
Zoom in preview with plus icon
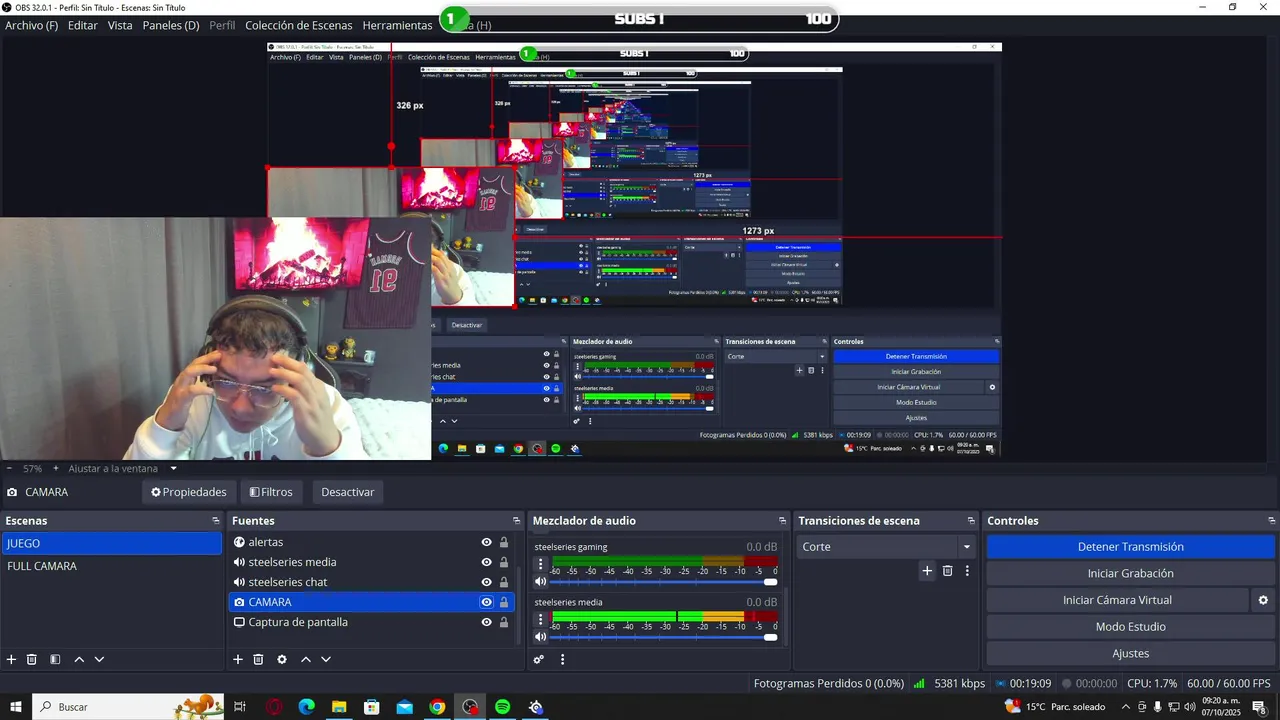56,468
